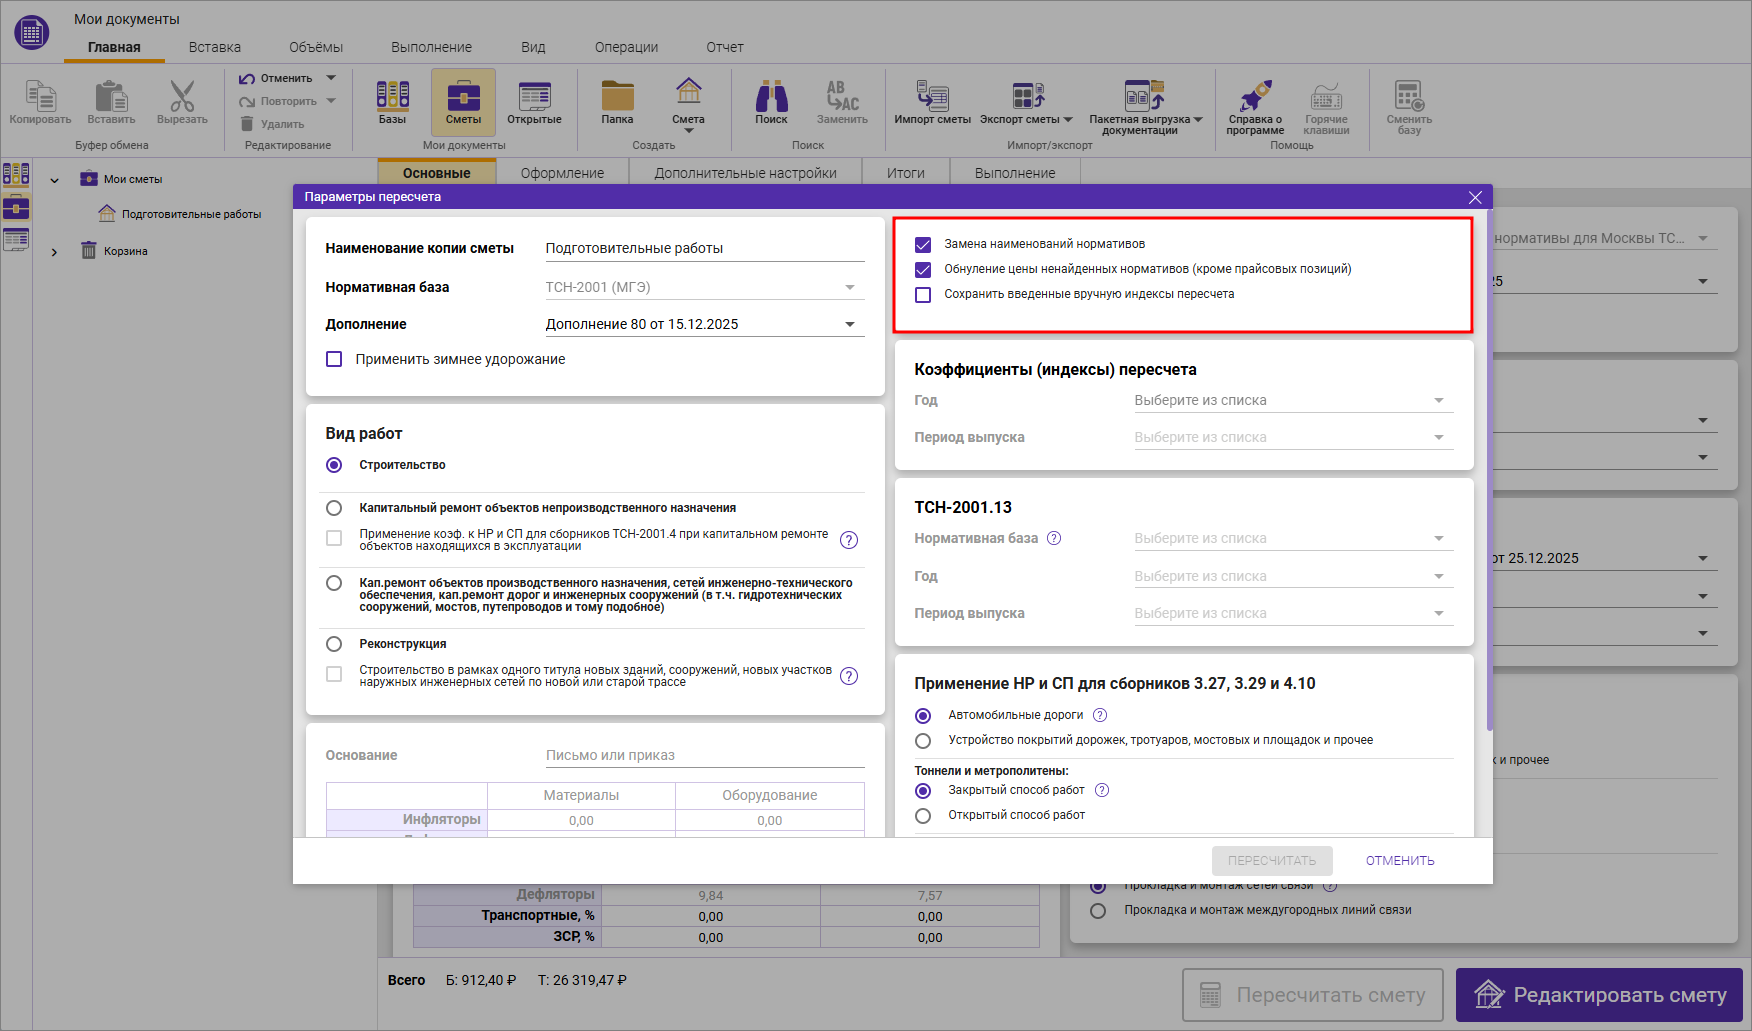Check Сохранить введенные вручную индексы пересчета
This screenshot has height=1031, width=1752.
[x=923, y=295]
